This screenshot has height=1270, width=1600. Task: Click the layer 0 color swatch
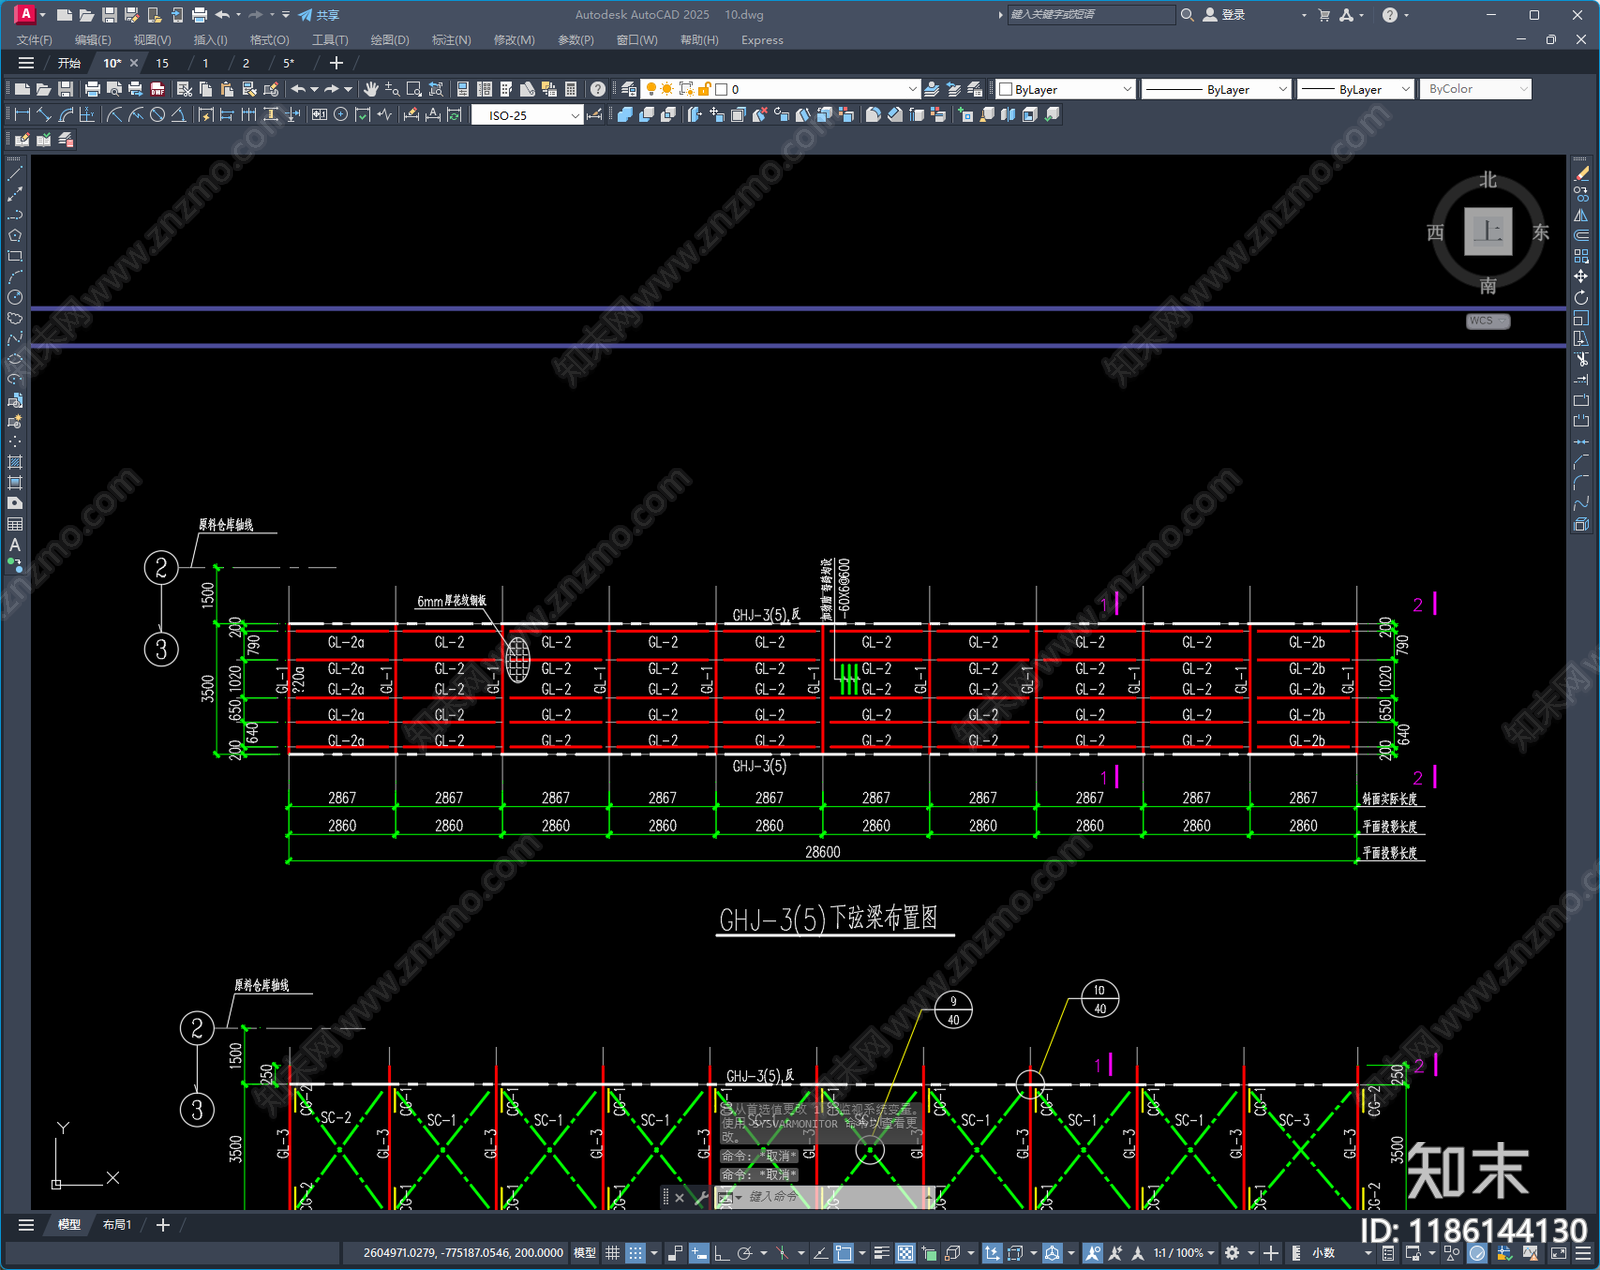721,89
